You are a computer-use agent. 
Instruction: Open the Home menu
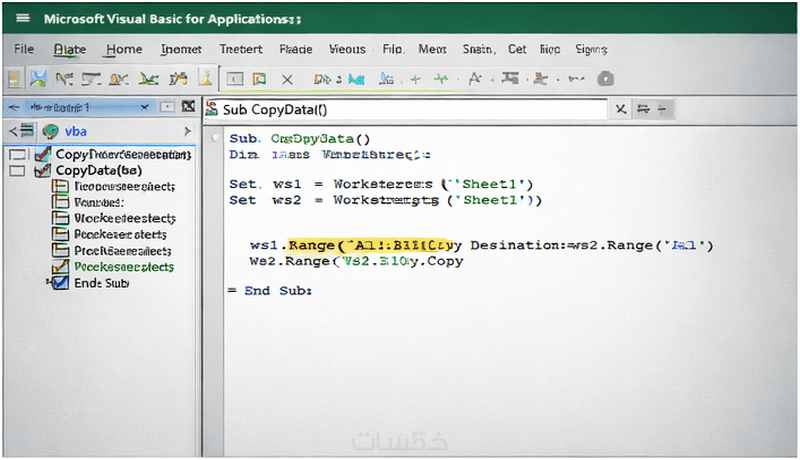click(x=124, y=49)
